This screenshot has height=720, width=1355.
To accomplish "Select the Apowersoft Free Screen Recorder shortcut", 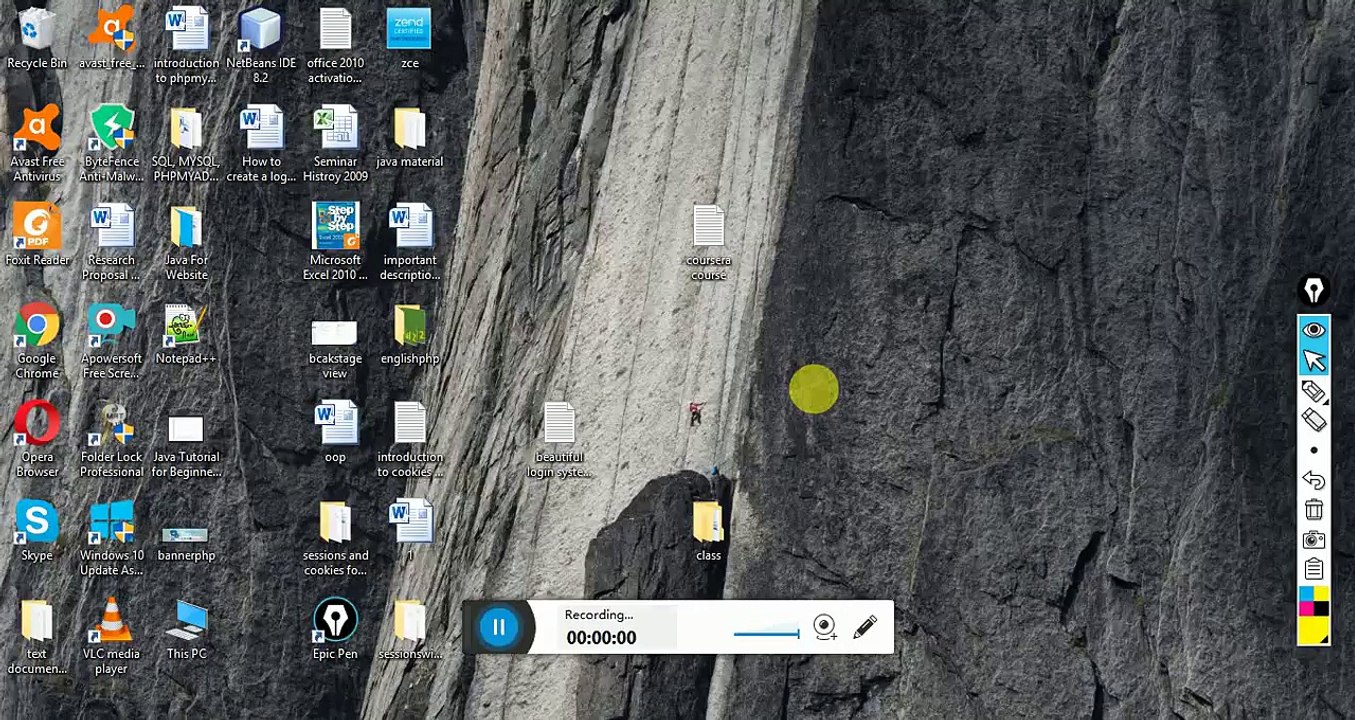I will (111, 342).
